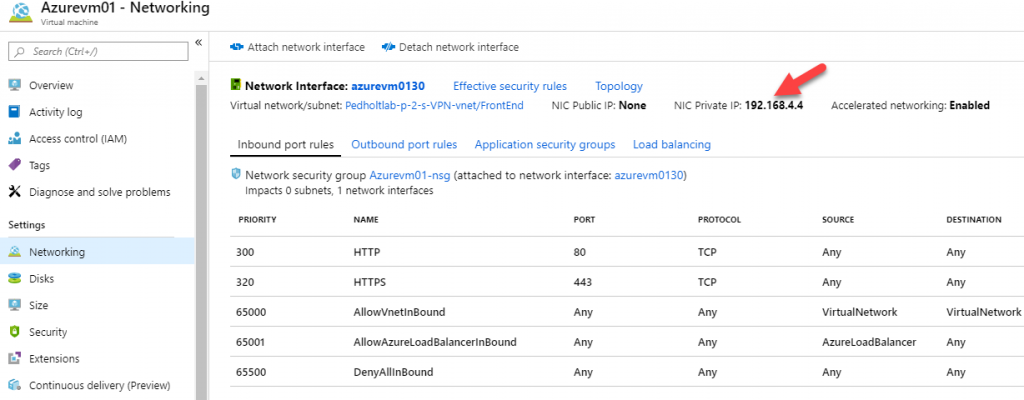Switch to the Load balancing tab
Screen dimensions: 1024x400
coord(672,144)
